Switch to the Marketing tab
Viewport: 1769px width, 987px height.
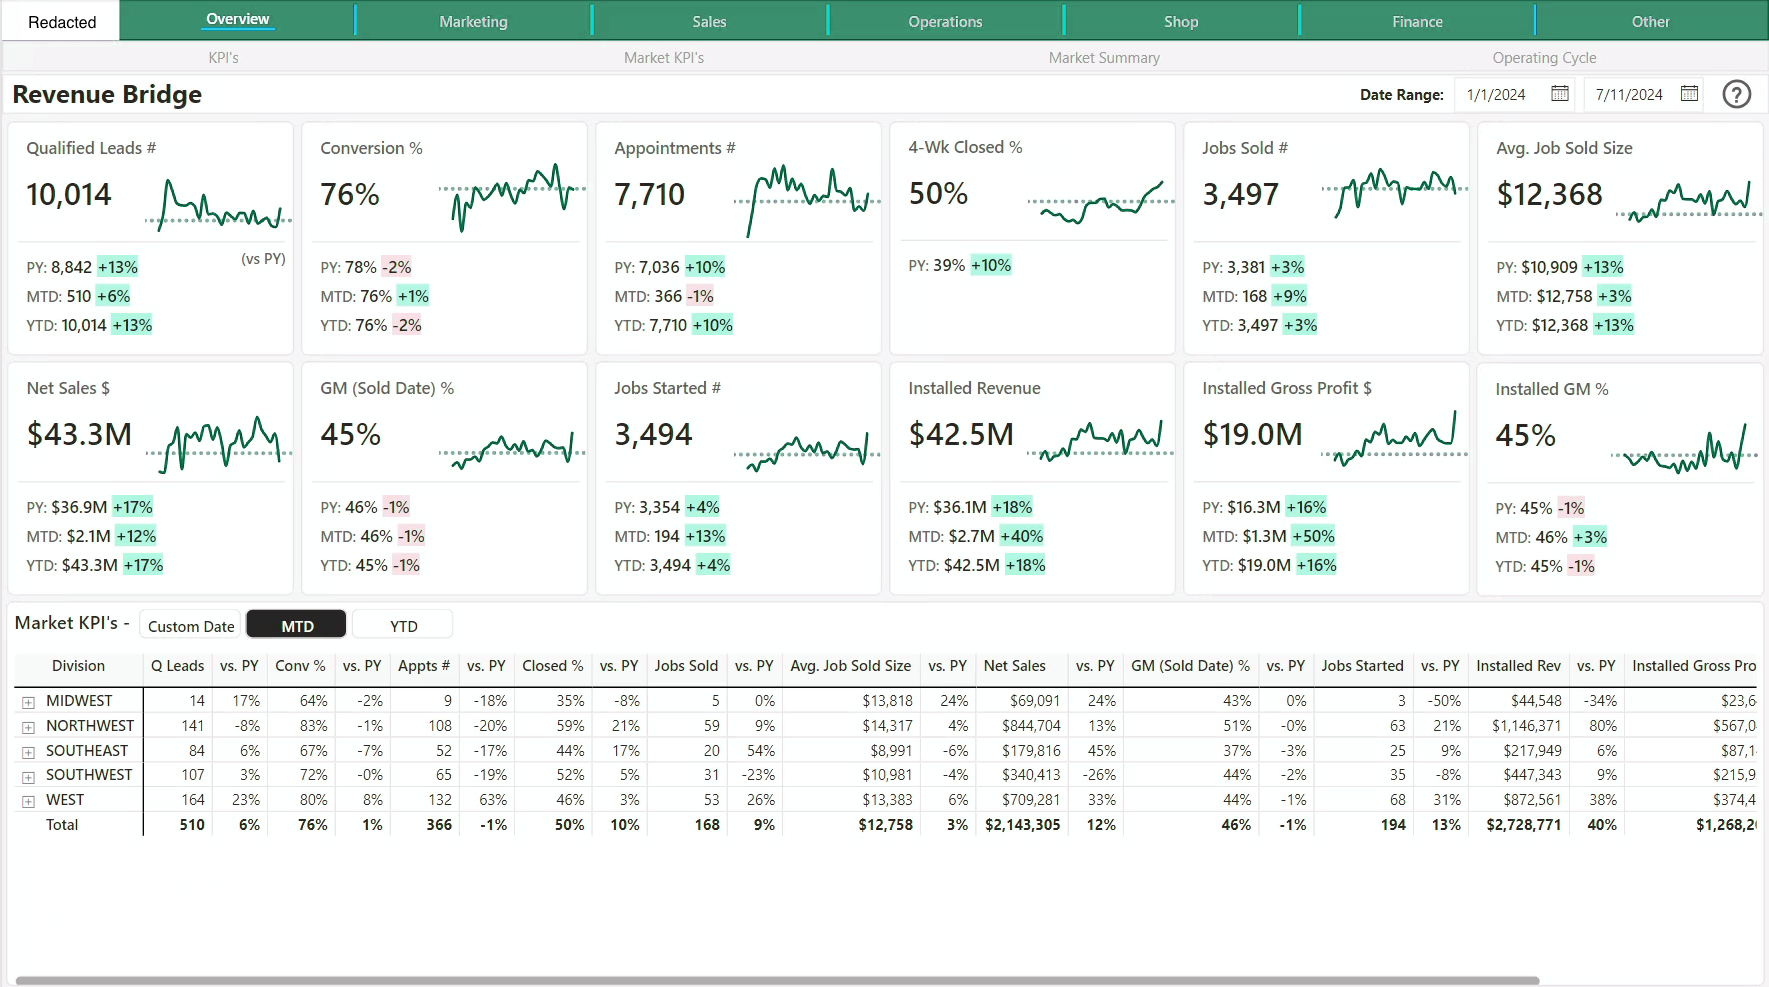(473, 21)
